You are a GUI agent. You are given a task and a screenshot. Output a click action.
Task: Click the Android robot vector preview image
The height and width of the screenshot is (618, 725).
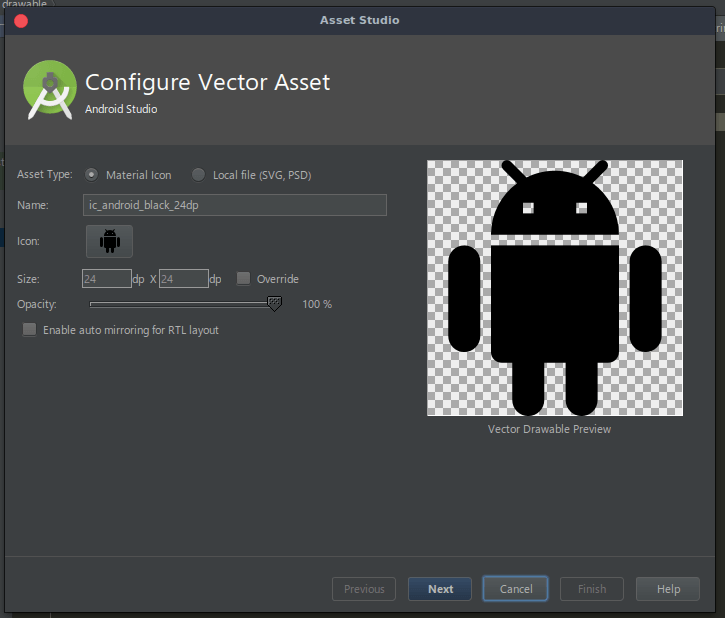pyautogui.click(x=555, y=288)
